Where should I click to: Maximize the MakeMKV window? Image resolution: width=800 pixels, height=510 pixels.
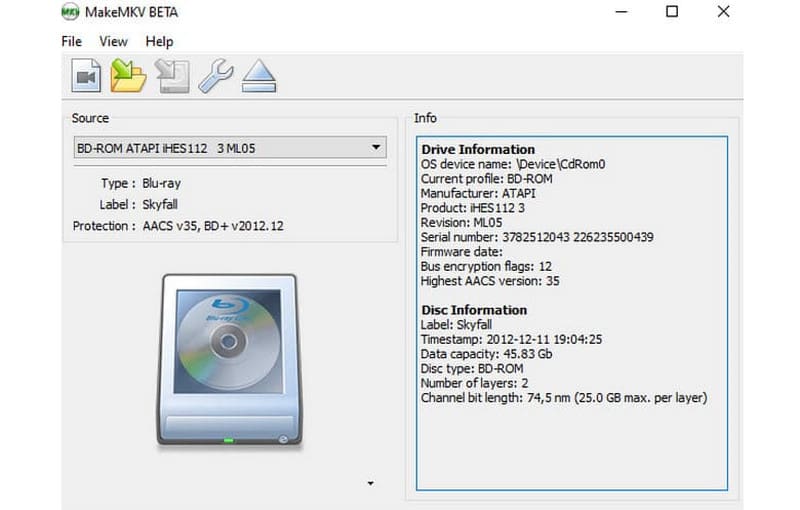point(672,12)
